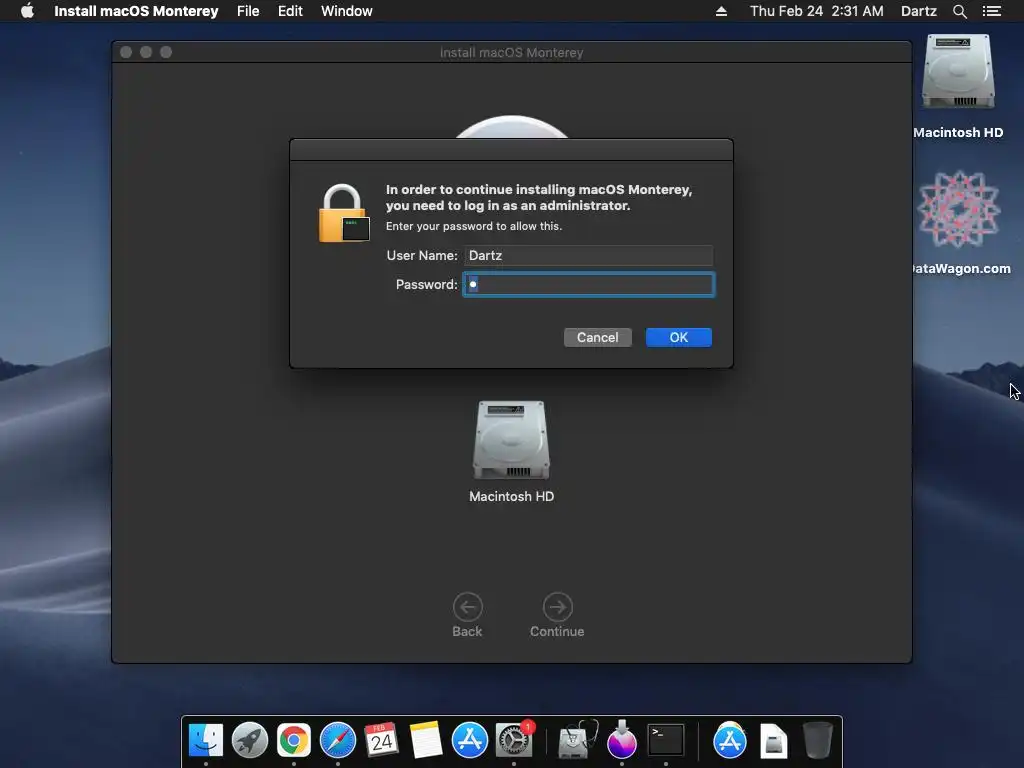The image size is (1024, 768).
Task: Focus the Password input field
Action: 588,285
